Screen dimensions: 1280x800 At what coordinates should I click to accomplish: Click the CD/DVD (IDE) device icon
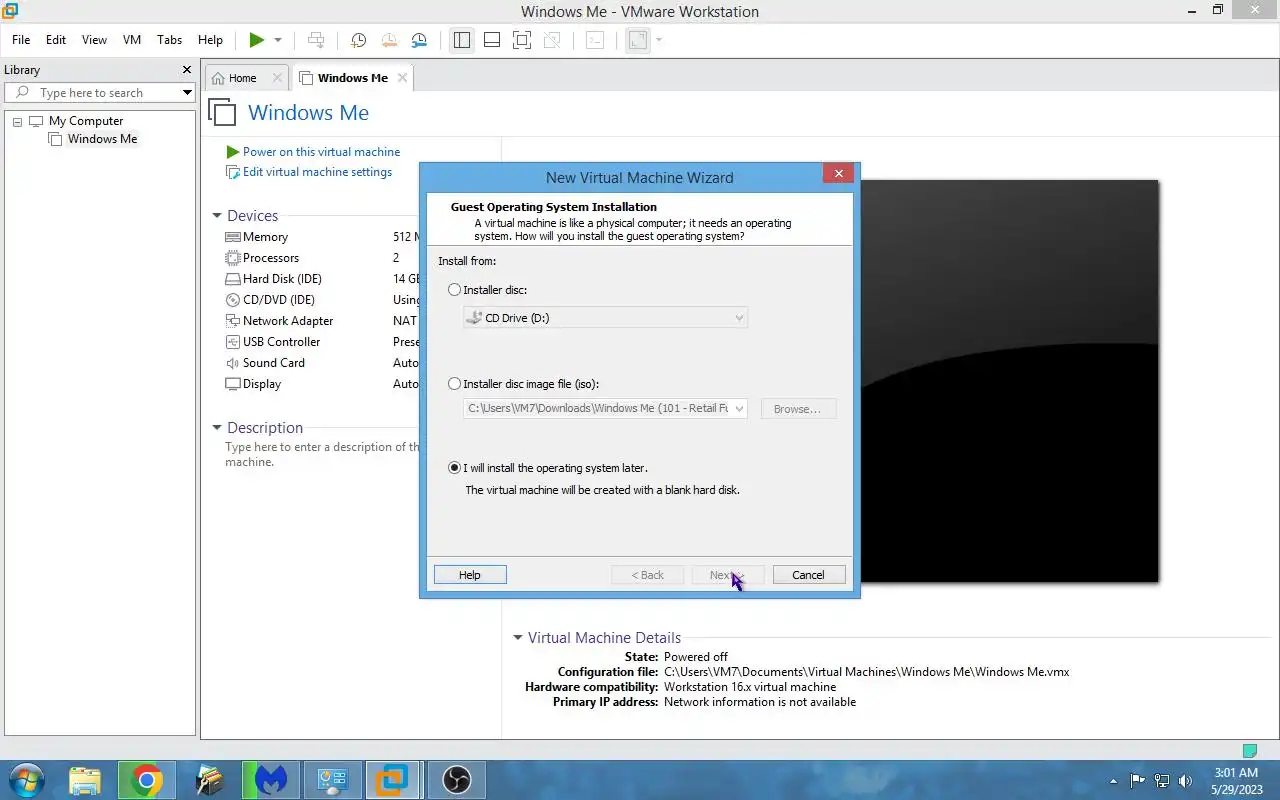click(233, 300)
